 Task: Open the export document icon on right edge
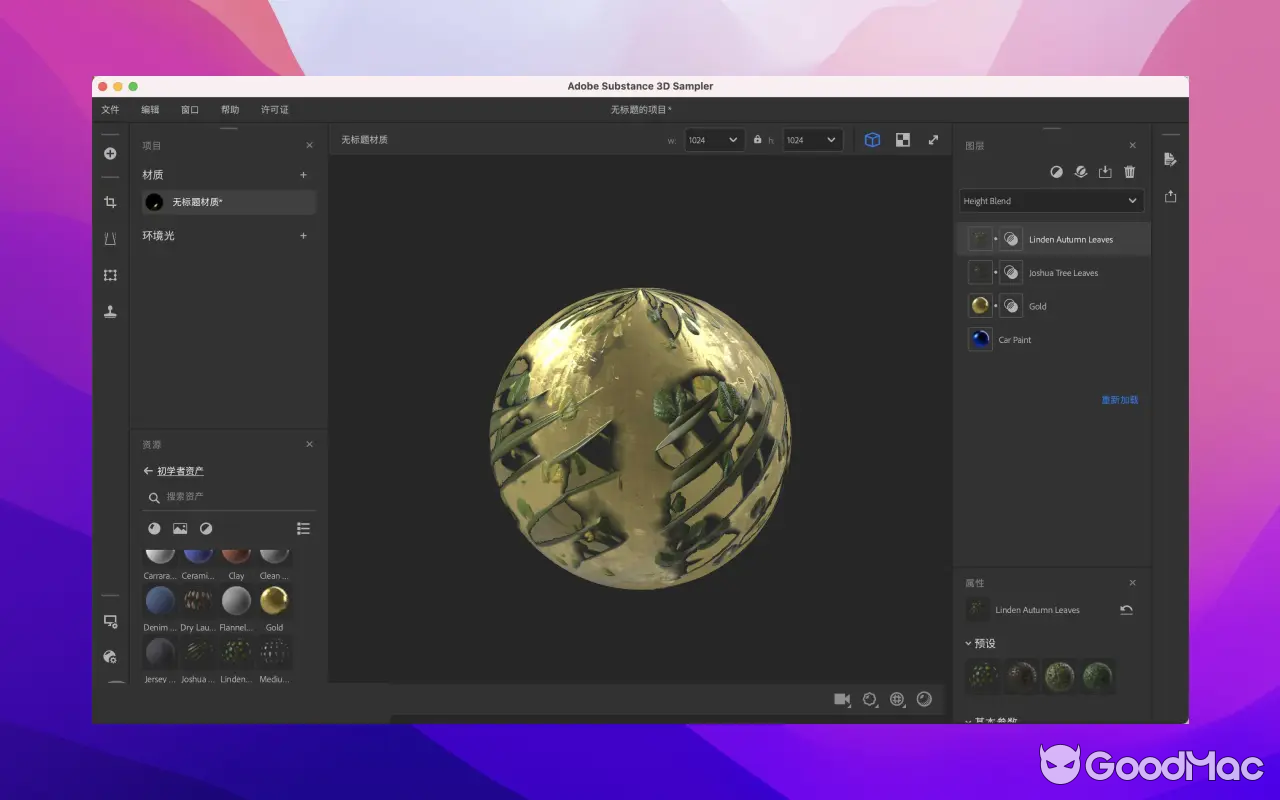click(1169, 158)
